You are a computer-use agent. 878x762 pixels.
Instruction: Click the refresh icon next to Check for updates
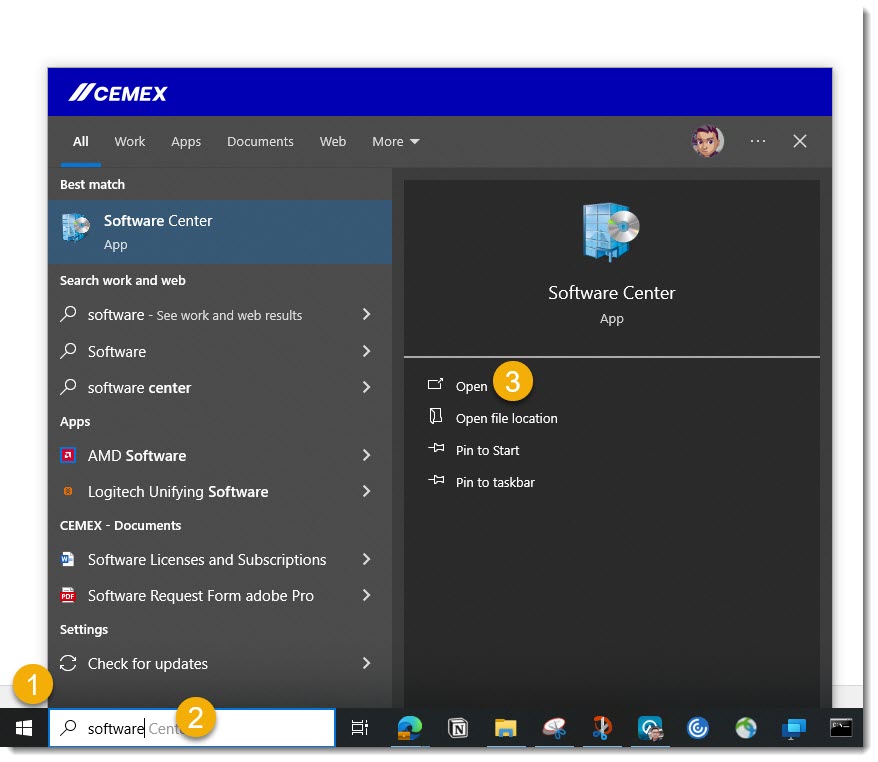[x=69, y=663]
